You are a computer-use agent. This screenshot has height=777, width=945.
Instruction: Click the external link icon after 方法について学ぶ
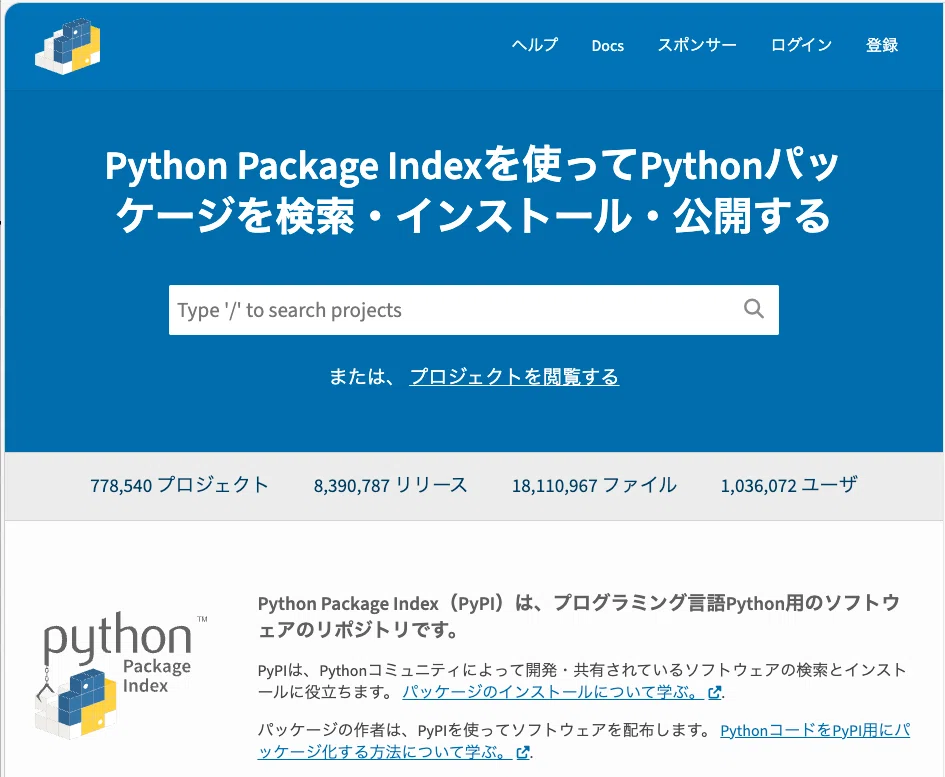click(523, 752)
